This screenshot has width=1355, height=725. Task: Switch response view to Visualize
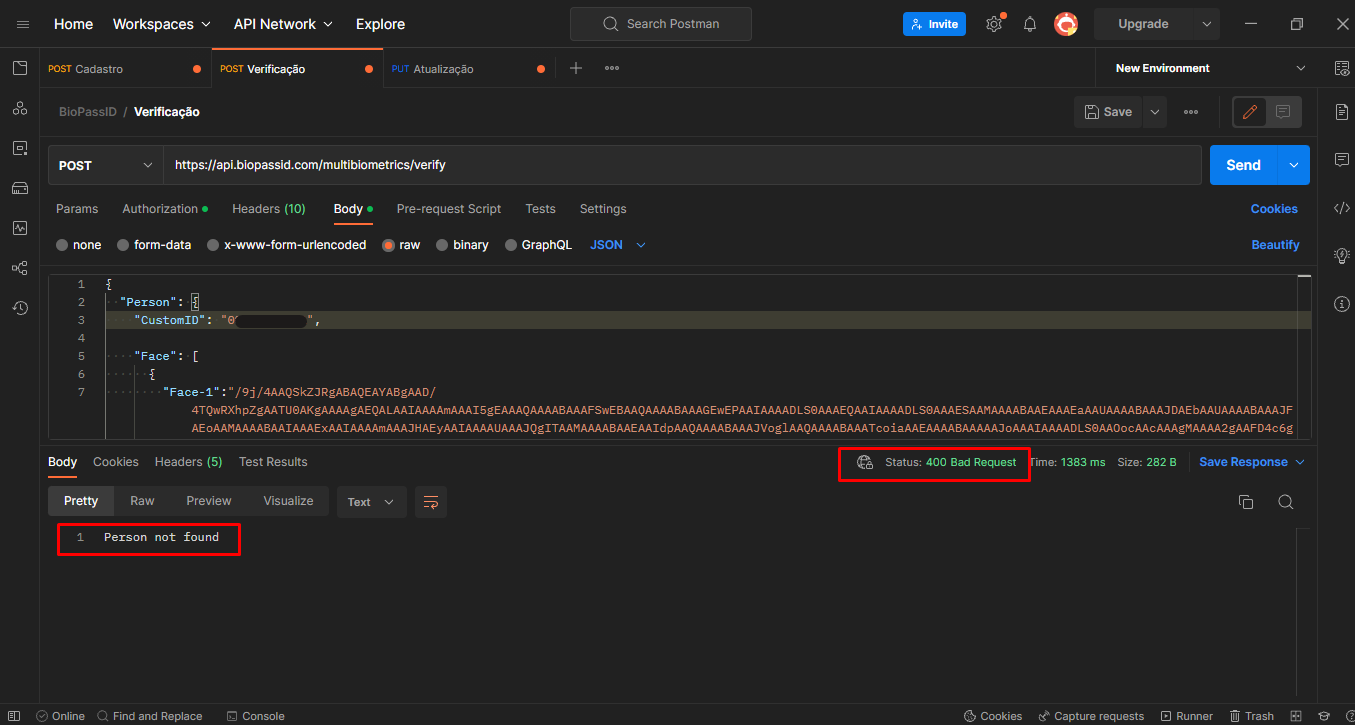coord(288,501)
